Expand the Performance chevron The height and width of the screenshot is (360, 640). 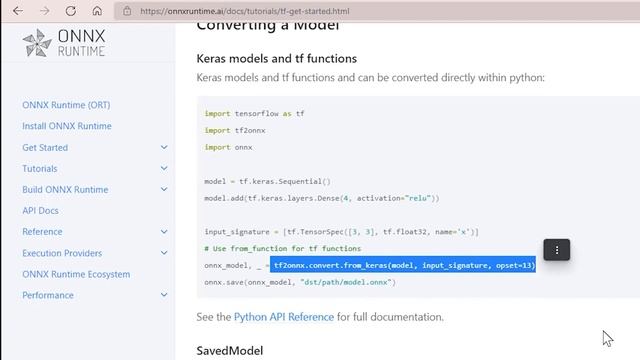point(164,295)
